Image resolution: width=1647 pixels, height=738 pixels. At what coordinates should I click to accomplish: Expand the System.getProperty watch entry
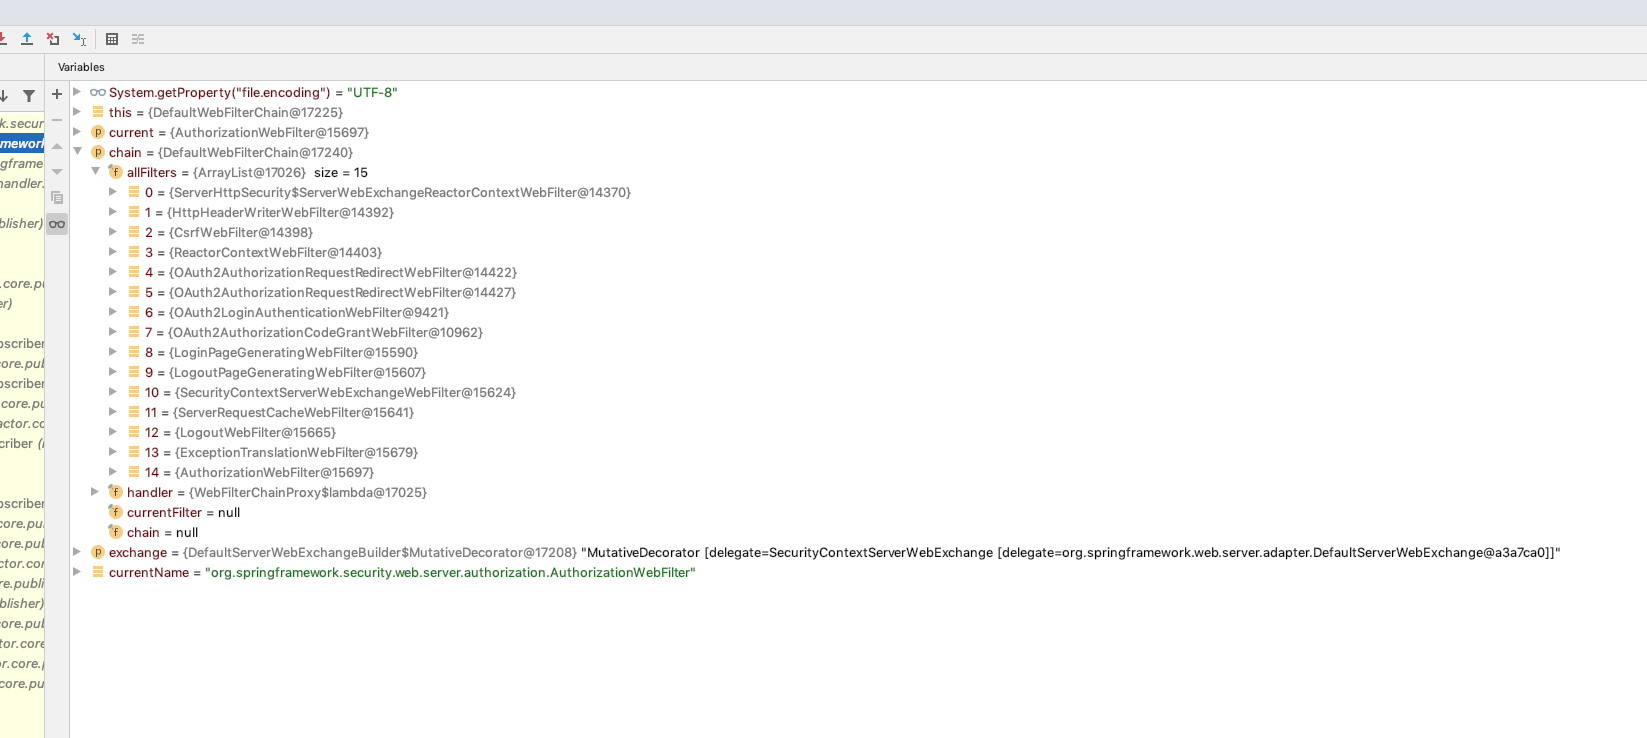tap(77, 91)
